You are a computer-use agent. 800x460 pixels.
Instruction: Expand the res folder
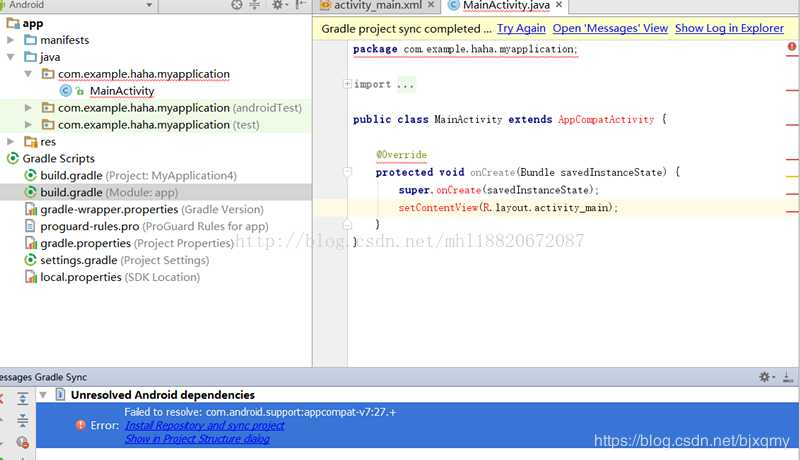click(x=10, y=142)
